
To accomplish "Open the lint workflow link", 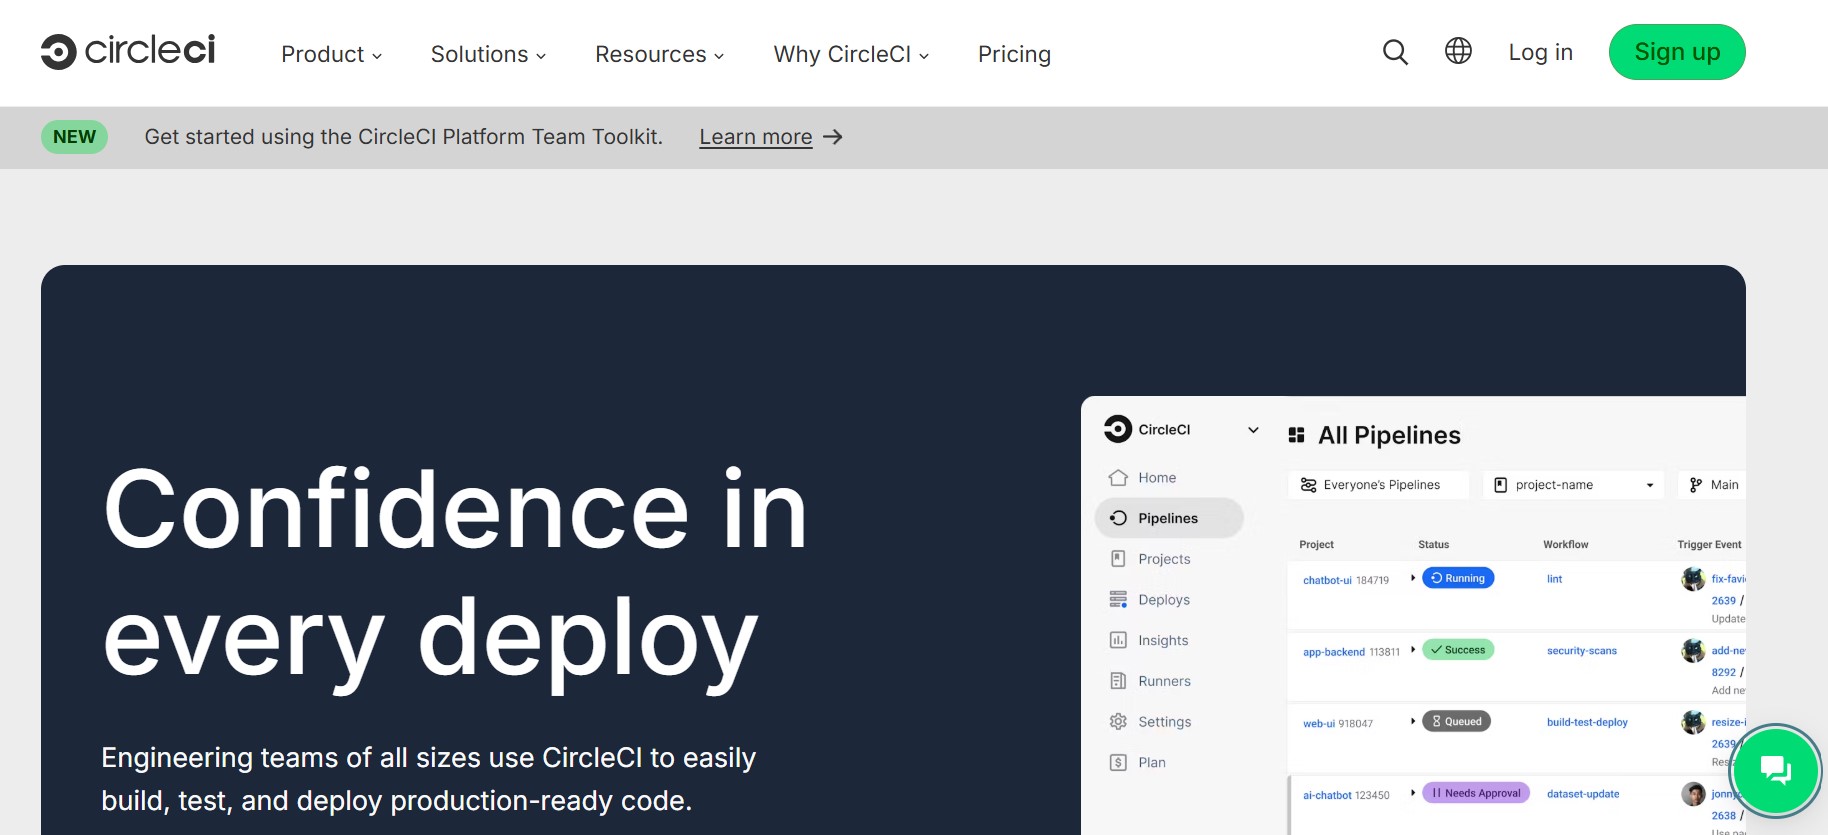I will [1554, 579].
